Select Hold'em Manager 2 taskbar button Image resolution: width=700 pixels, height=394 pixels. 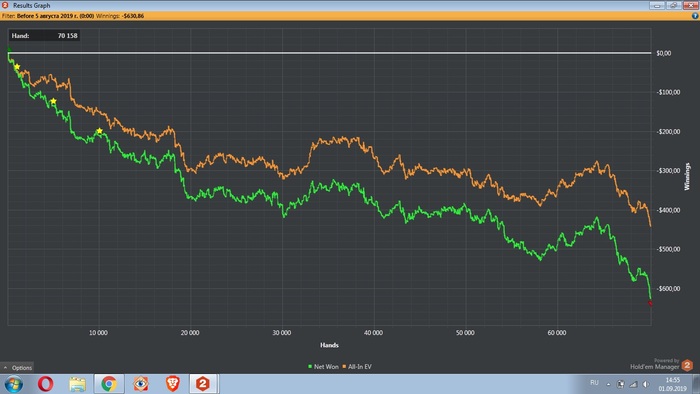click(204, 384)
